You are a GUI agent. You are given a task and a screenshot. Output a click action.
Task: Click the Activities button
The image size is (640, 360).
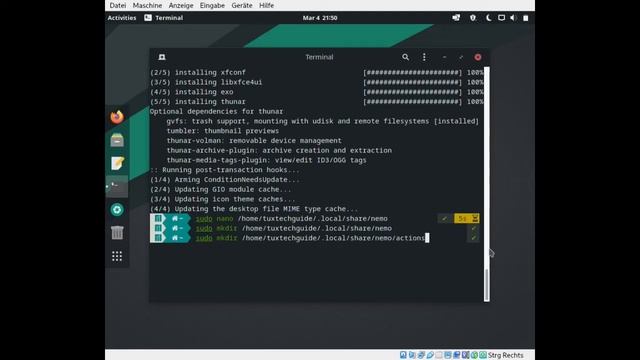click(122, 18)
